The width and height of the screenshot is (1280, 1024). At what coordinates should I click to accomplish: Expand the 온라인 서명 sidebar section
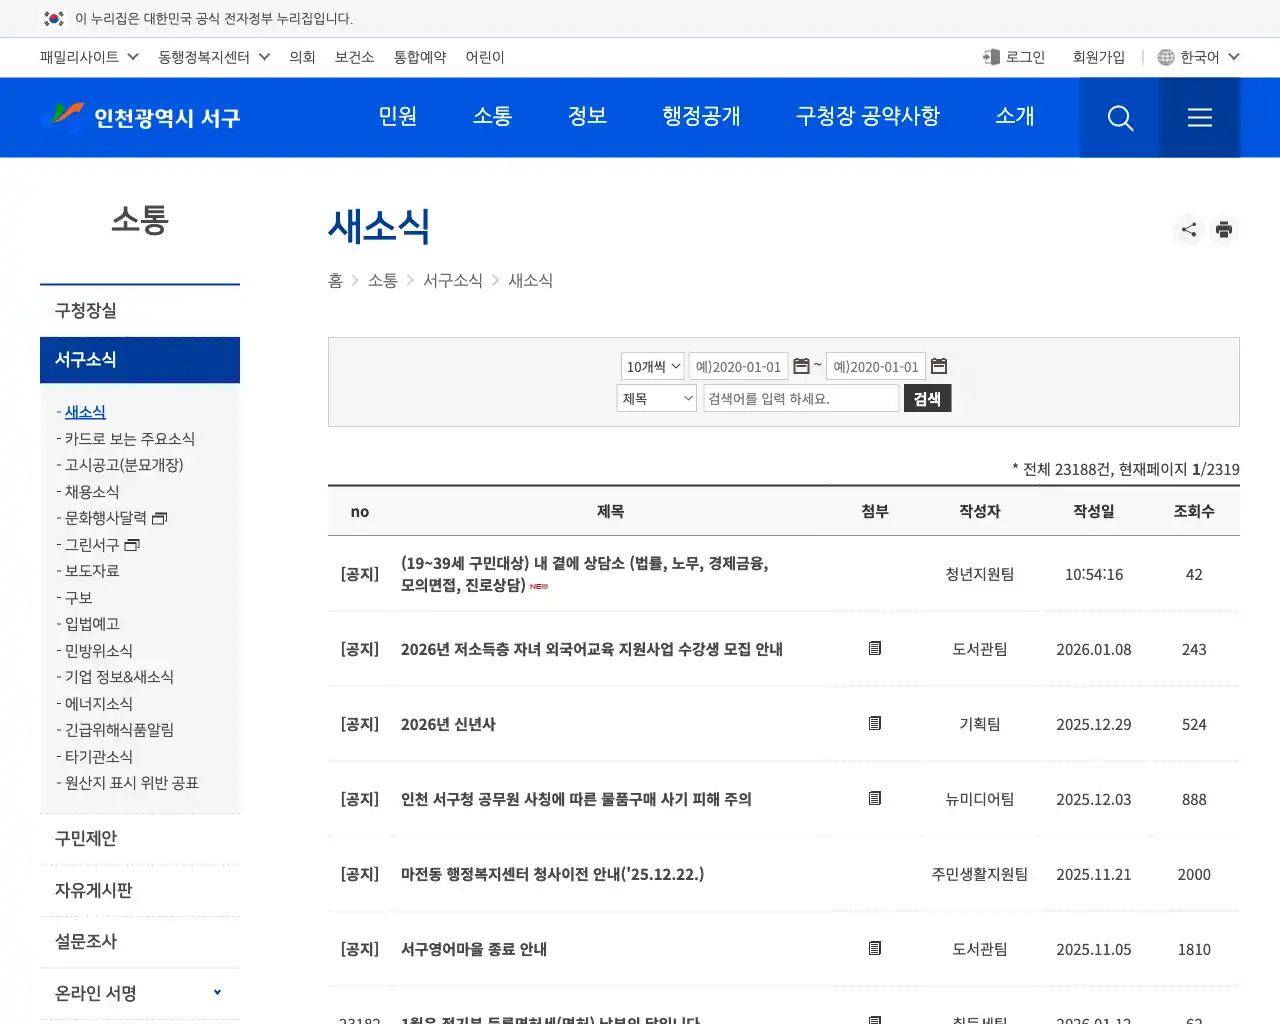pos(217,992)
